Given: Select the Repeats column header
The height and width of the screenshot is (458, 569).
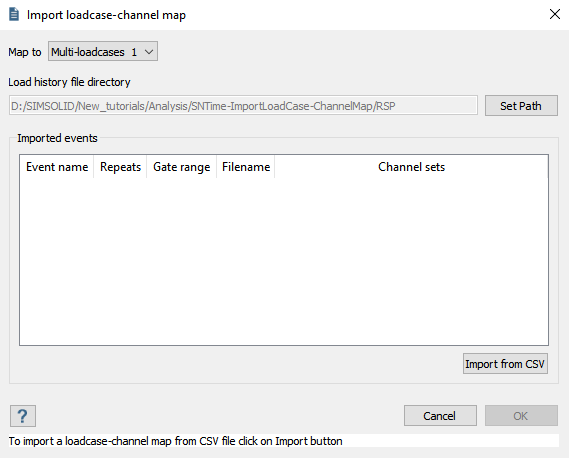Looking at the screenshot, I should tap(120, 167).
